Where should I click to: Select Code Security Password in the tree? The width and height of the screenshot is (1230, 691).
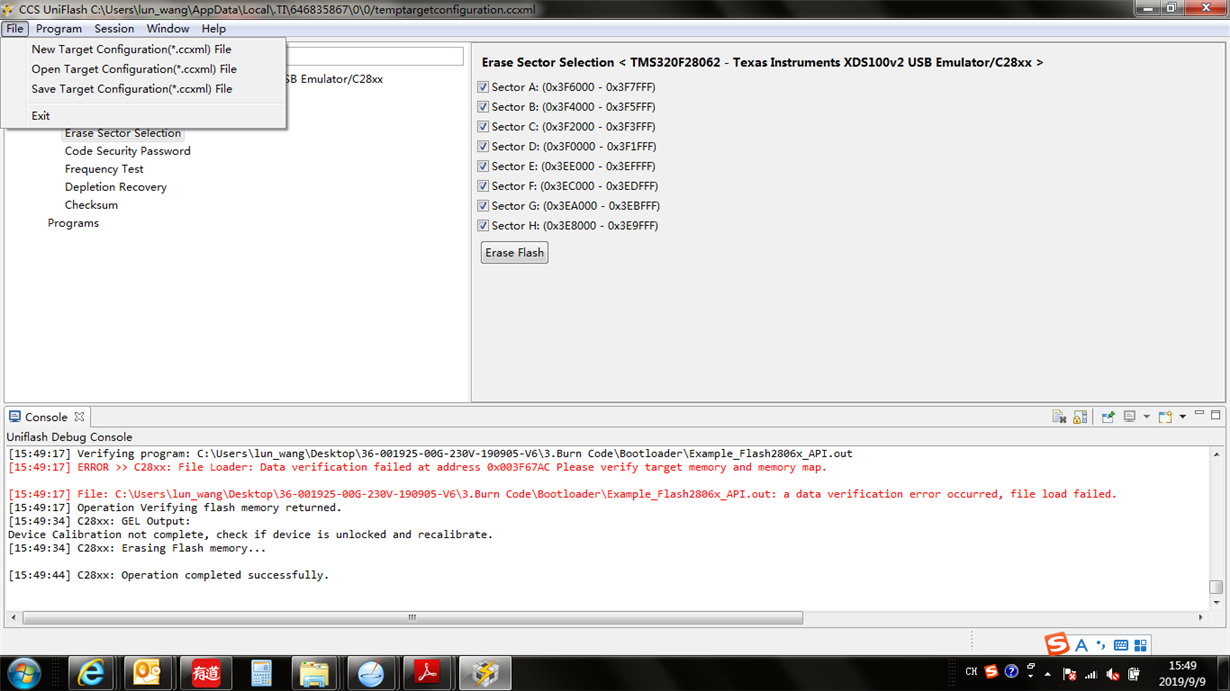click(x=127, y=151)
